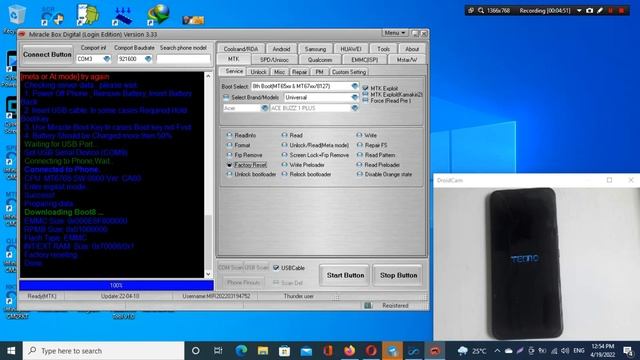Switch to Miracle Box in the taskbar
Image resolution: width=640 pixels, height=360 pixels.
pyautogui.click(x=435, y=351)
